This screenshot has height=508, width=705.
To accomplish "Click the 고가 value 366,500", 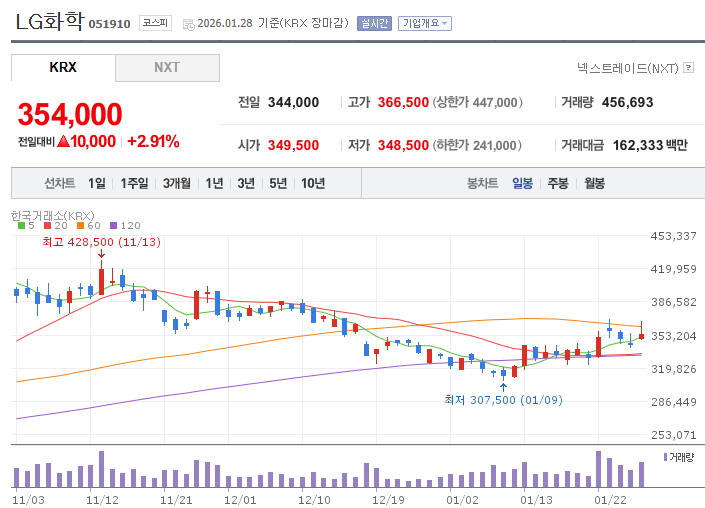I will click(403, 102).
